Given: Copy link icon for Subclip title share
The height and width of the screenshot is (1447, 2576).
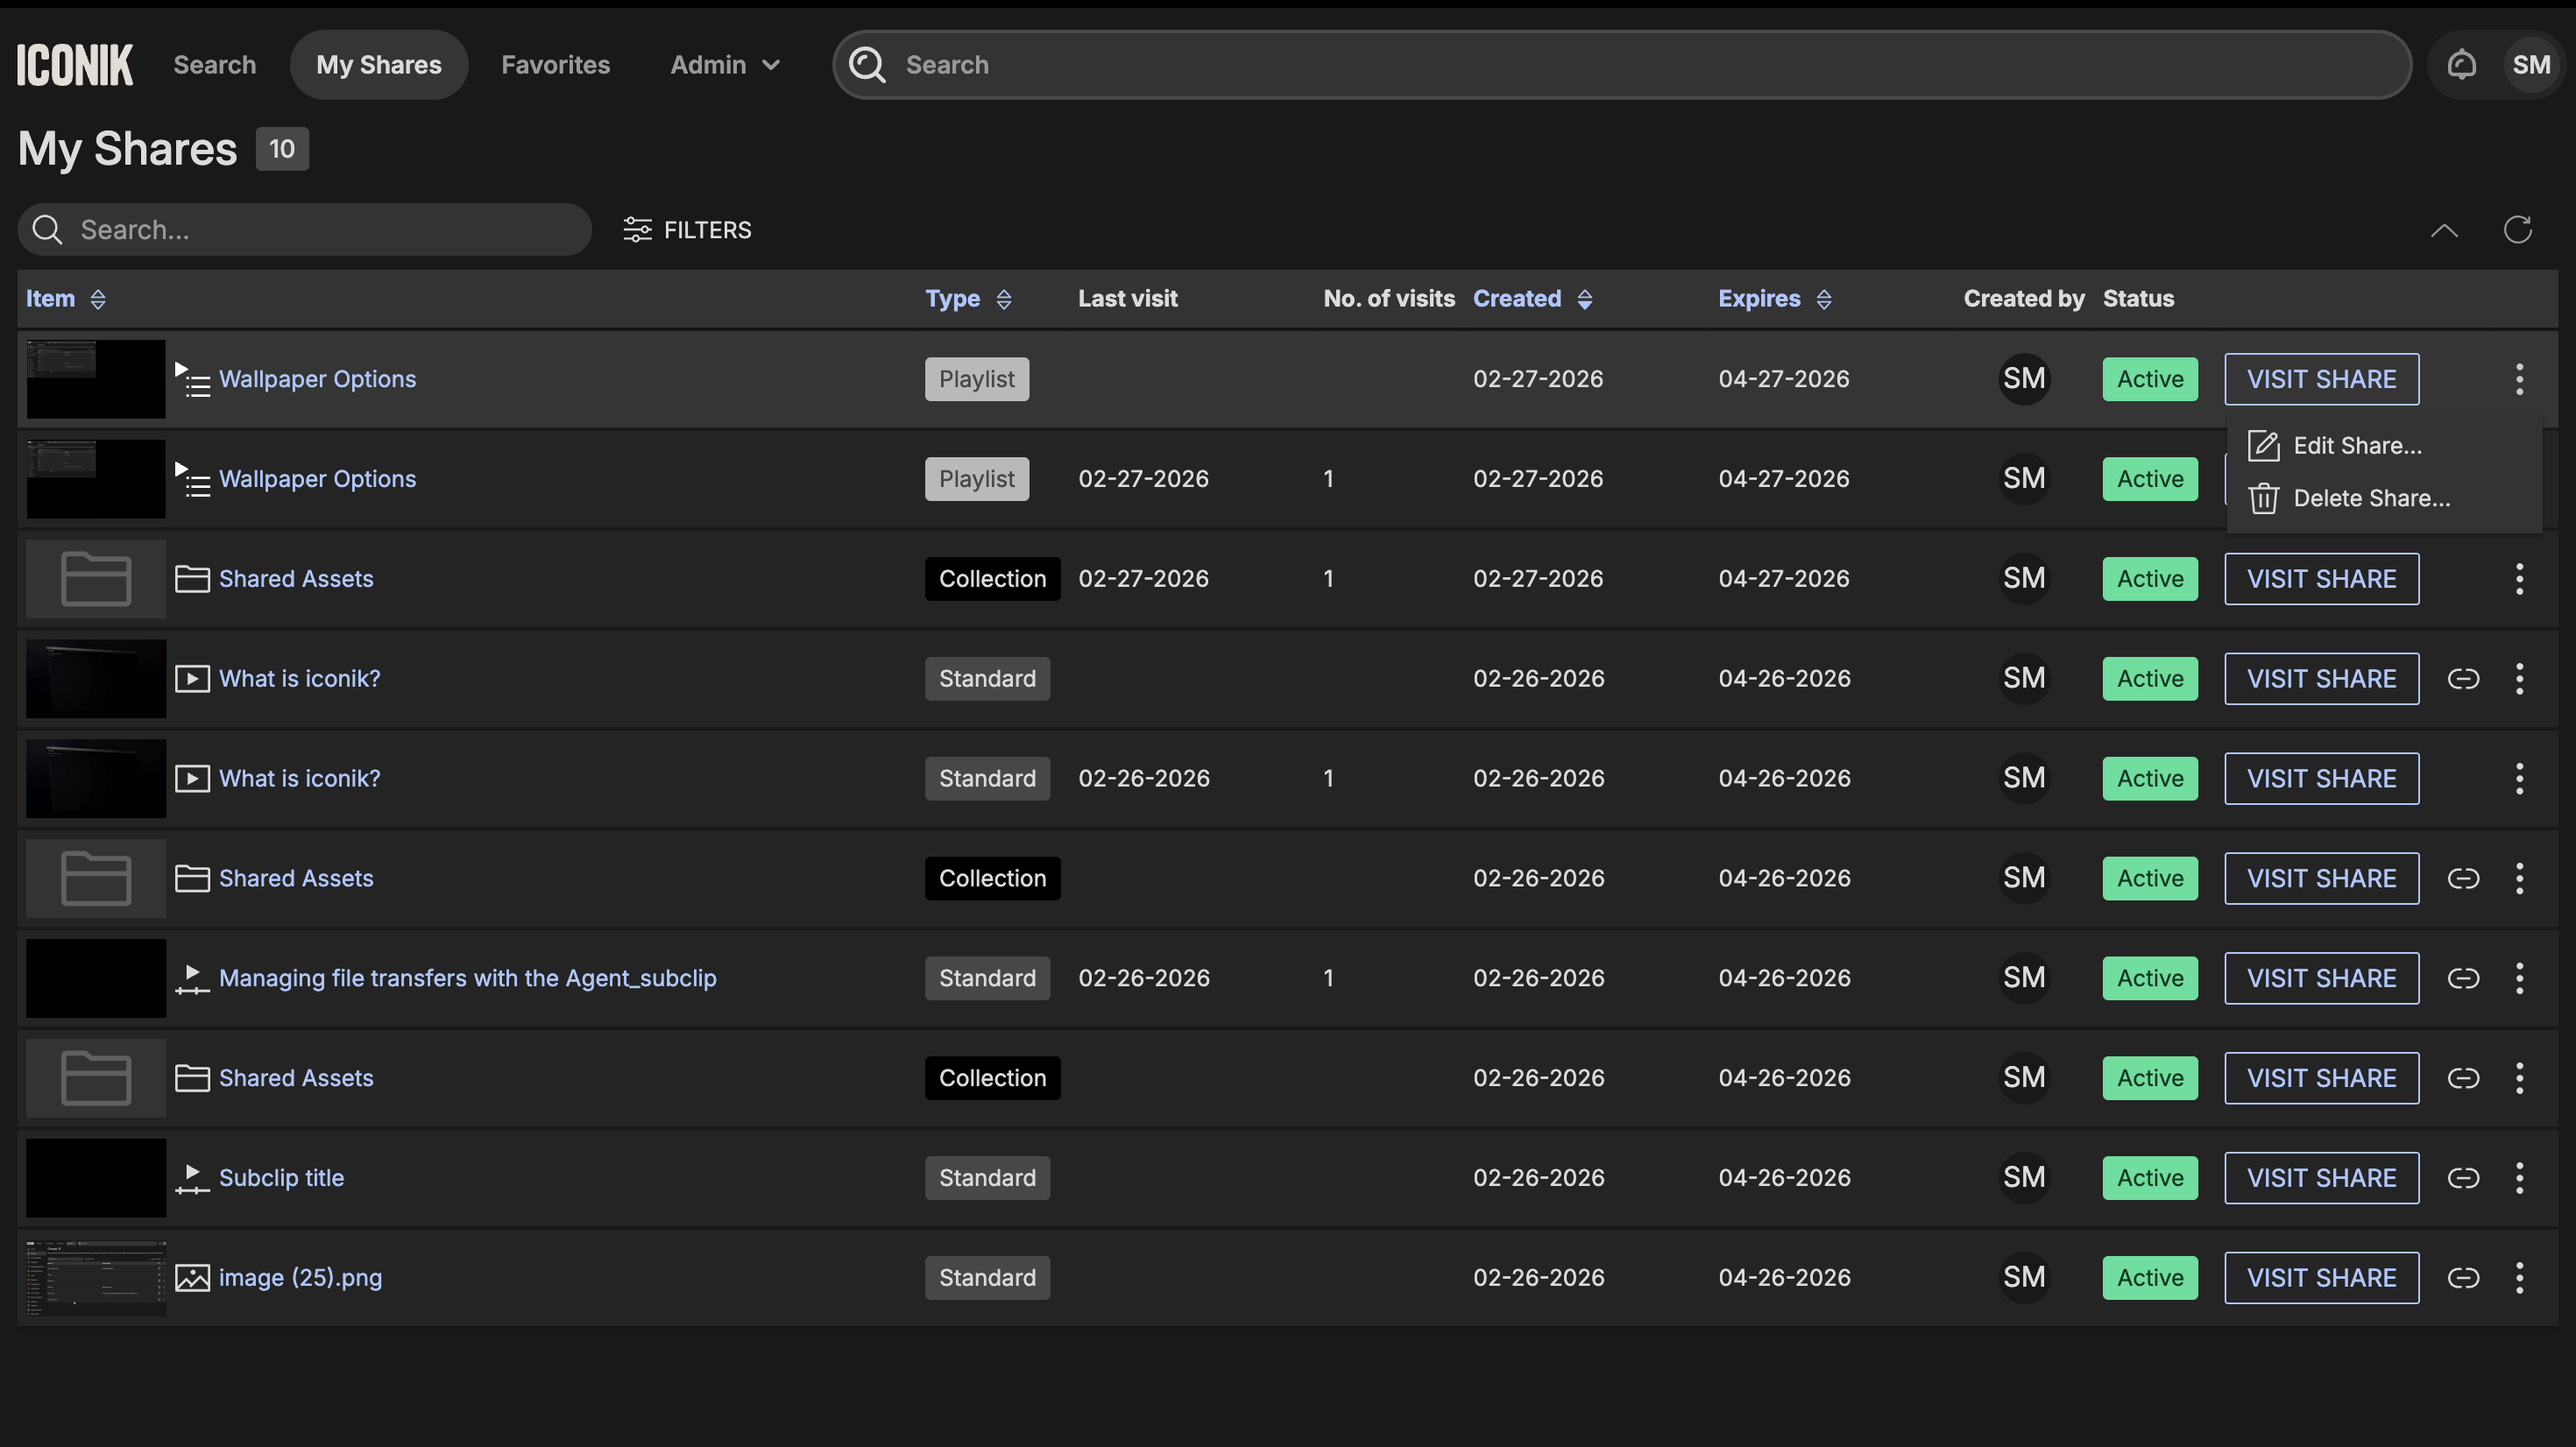Looking at the screenshot, I should (2463, 1177).
